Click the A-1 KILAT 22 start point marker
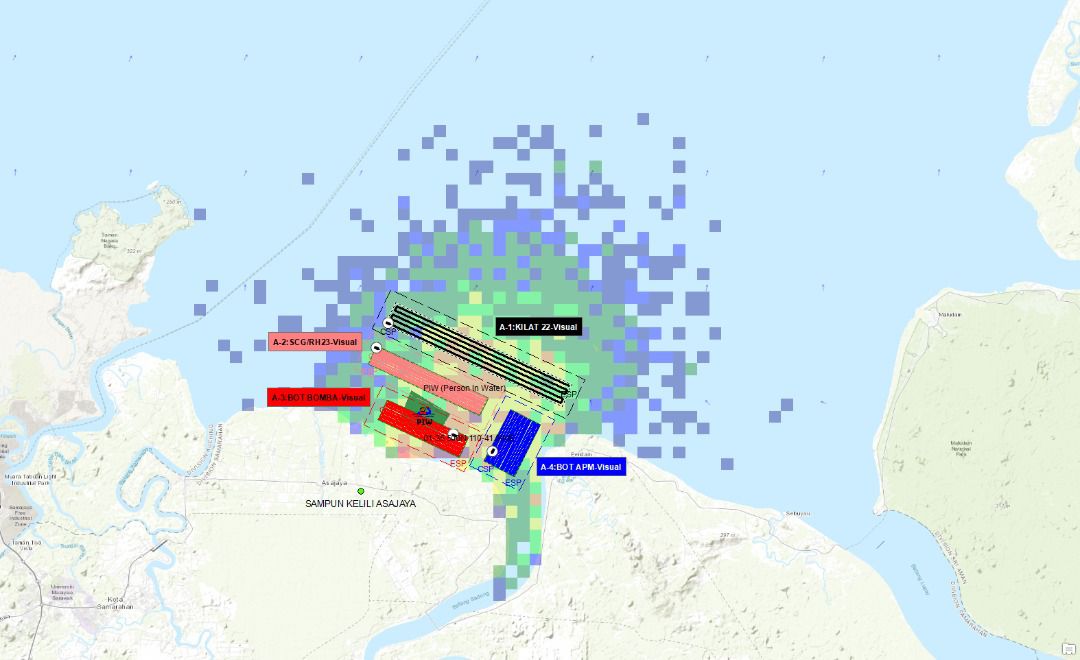The height and width of the screenshot is (660, 1080). 388,323
